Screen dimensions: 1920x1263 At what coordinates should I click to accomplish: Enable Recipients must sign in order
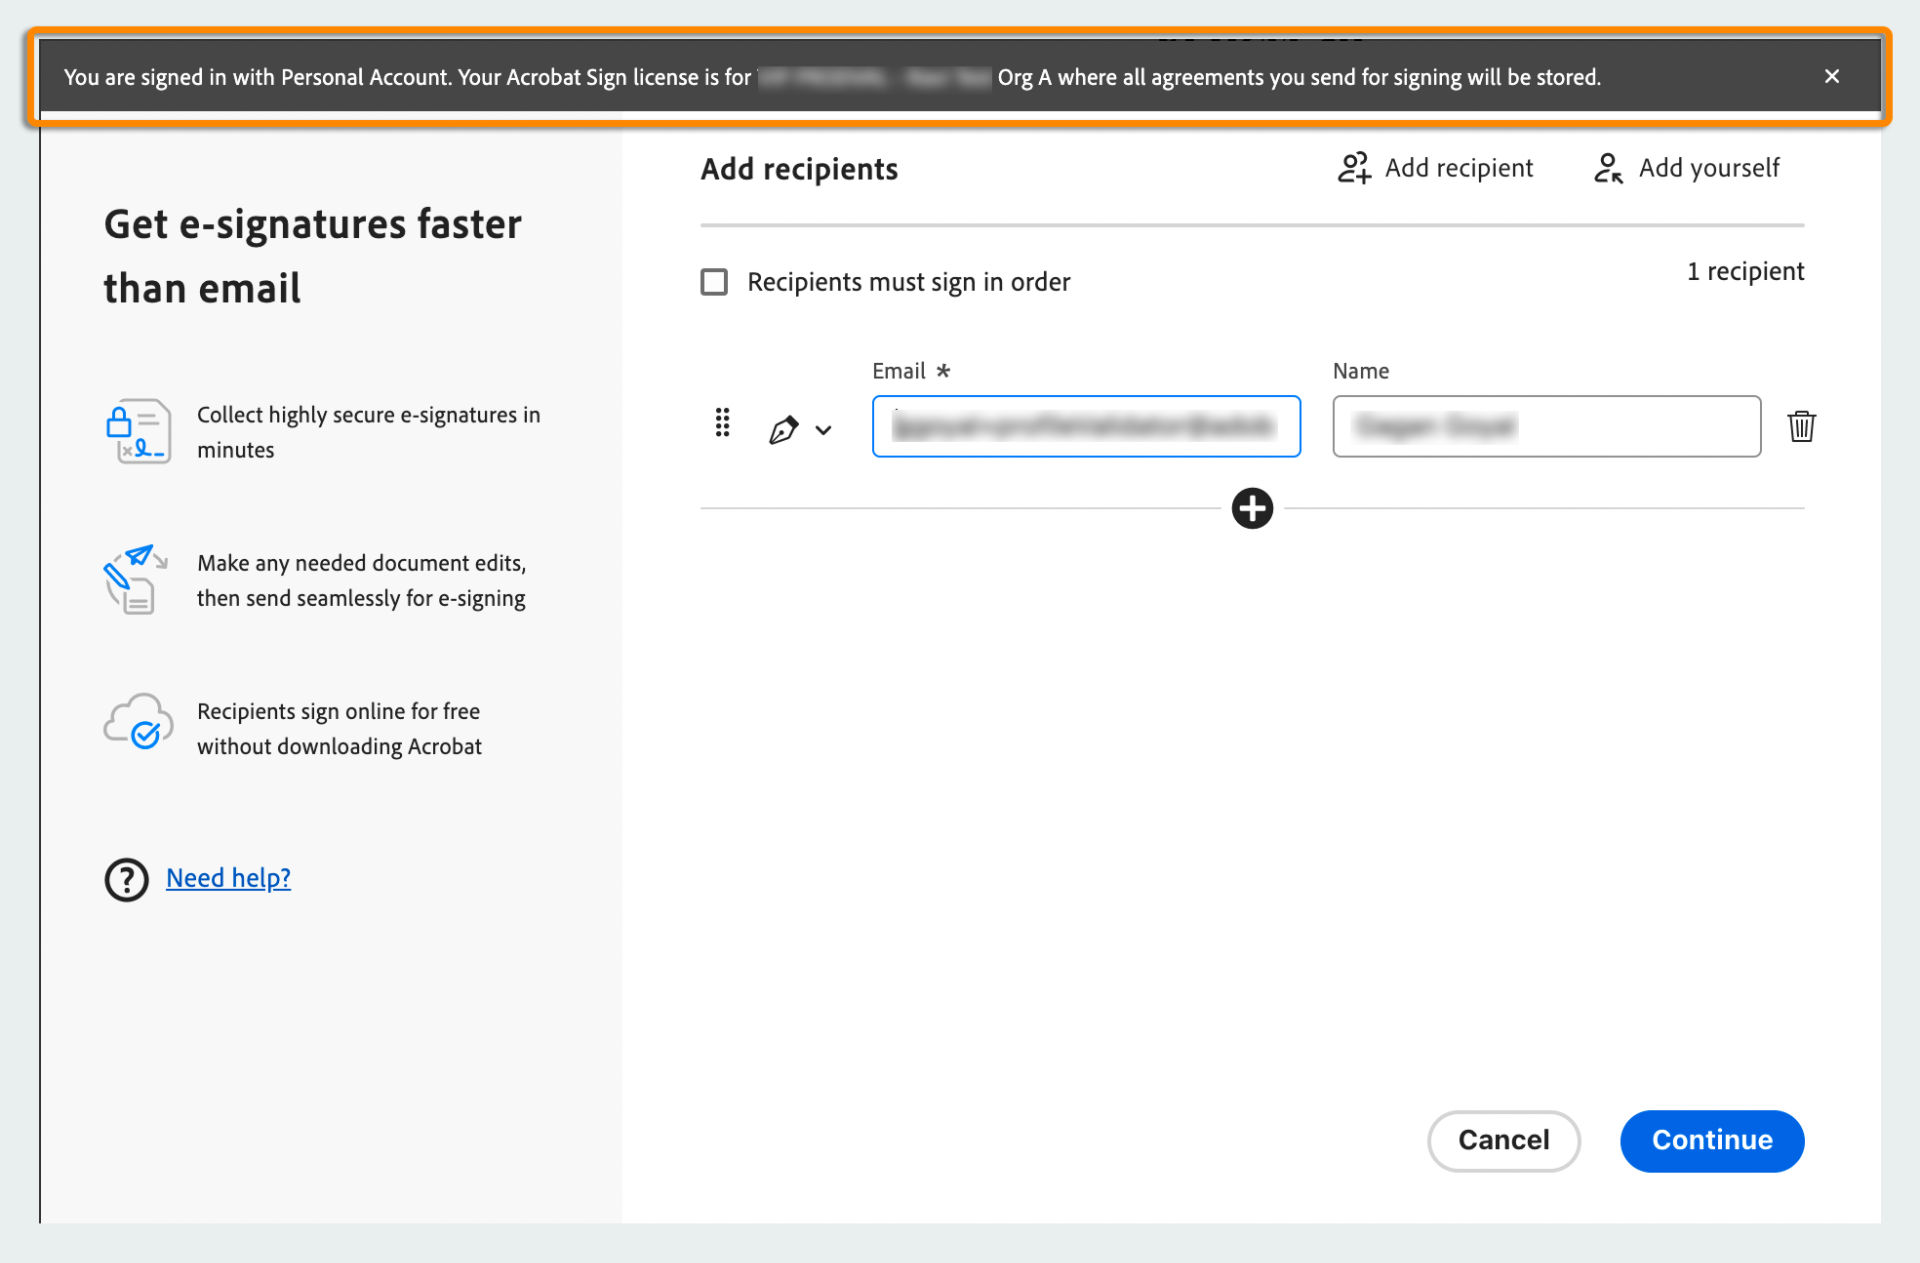(713, 282)
